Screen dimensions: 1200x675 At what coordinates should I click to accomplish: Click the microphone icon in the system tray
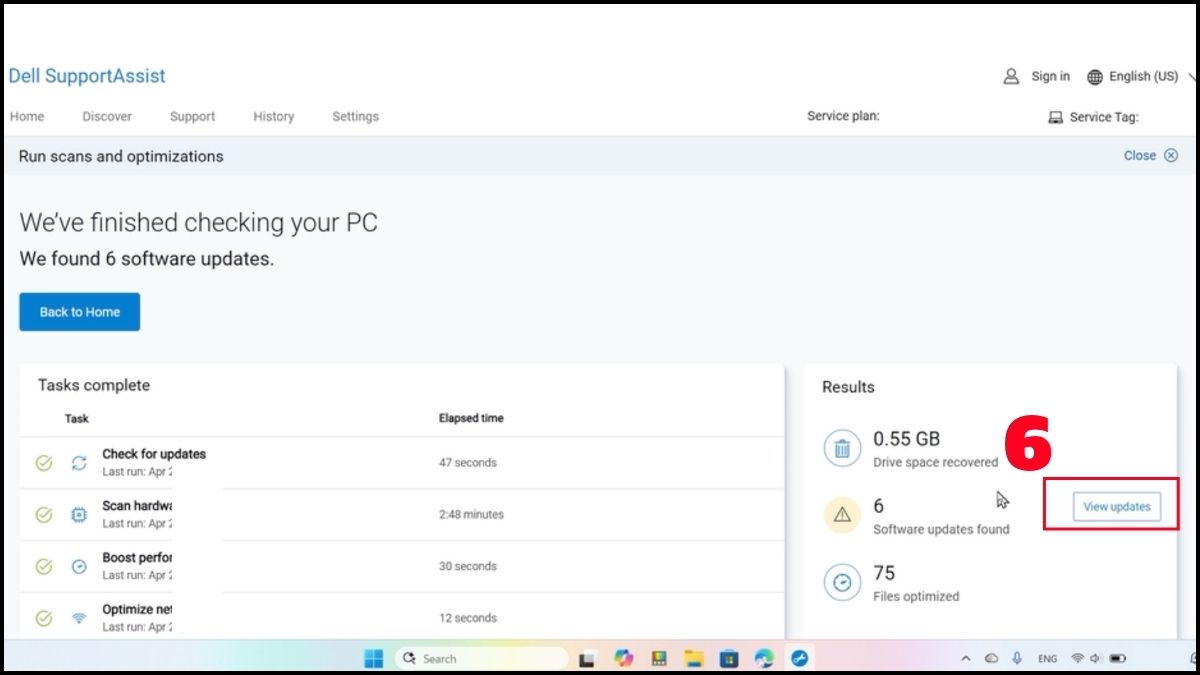pos(1017,658)
